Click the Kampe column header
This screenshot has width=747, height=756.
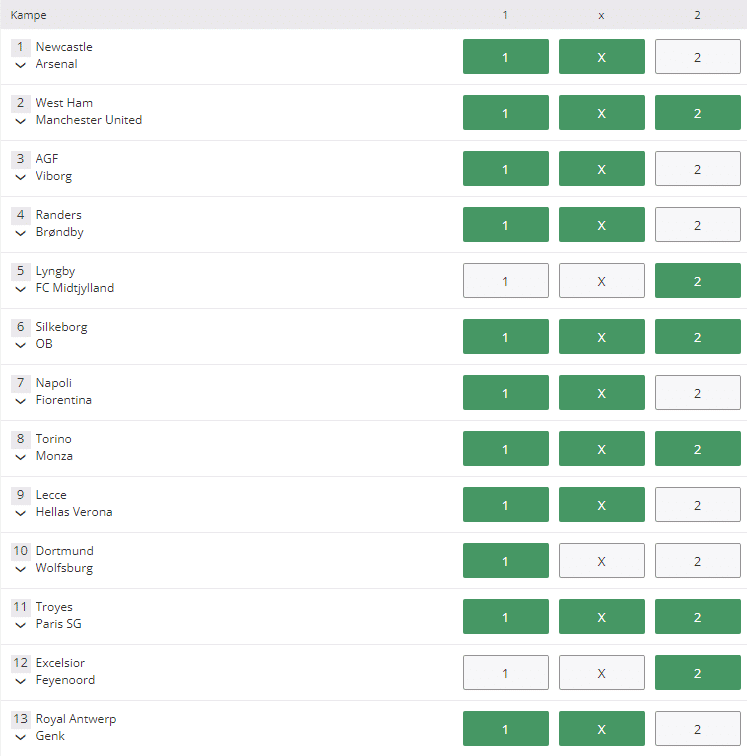[x=28, y=15]
